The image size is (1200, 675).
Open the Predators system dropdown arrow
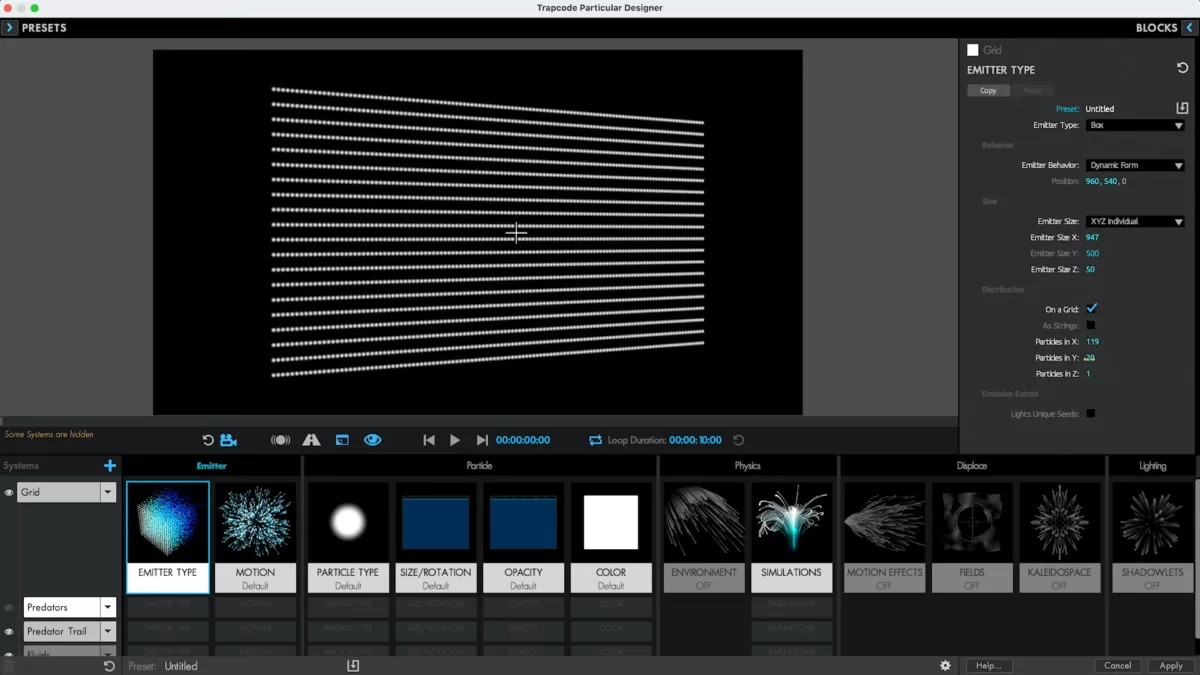click(x=108, y=608)
